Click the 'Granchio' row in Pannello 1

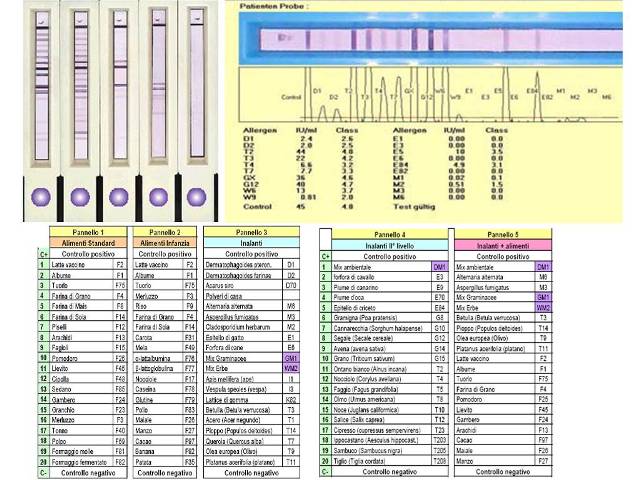point(88,410)
